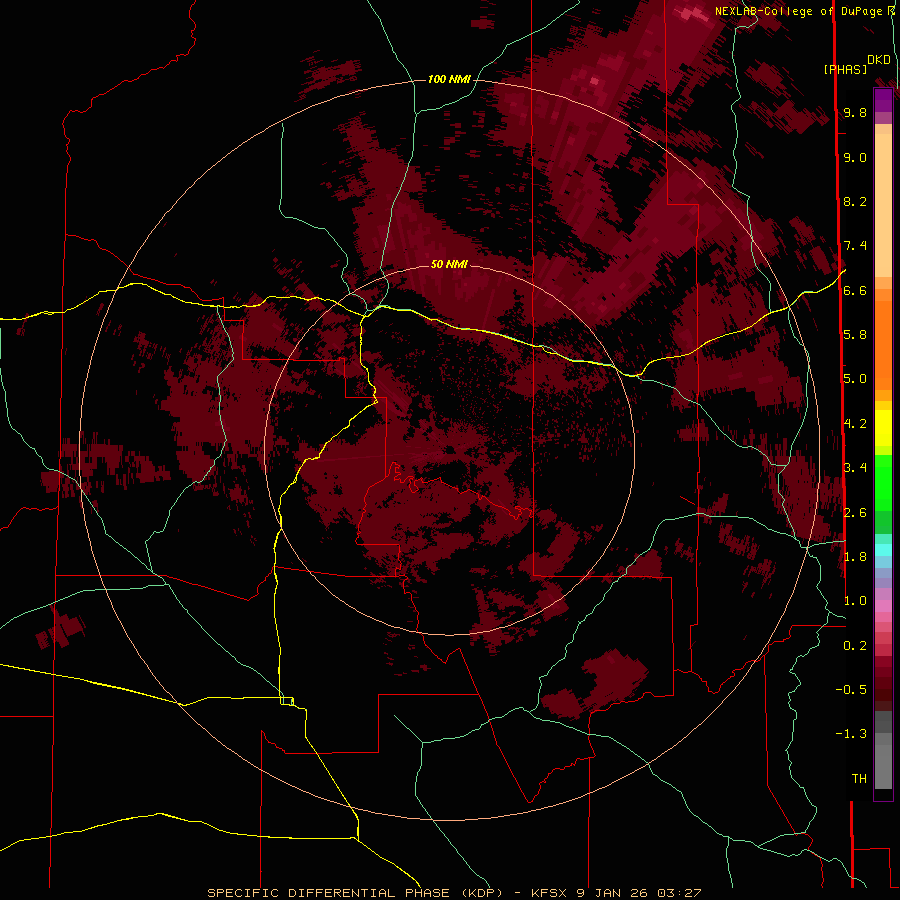Click the -0.5 value on the color scale

[x=851, y=689]
